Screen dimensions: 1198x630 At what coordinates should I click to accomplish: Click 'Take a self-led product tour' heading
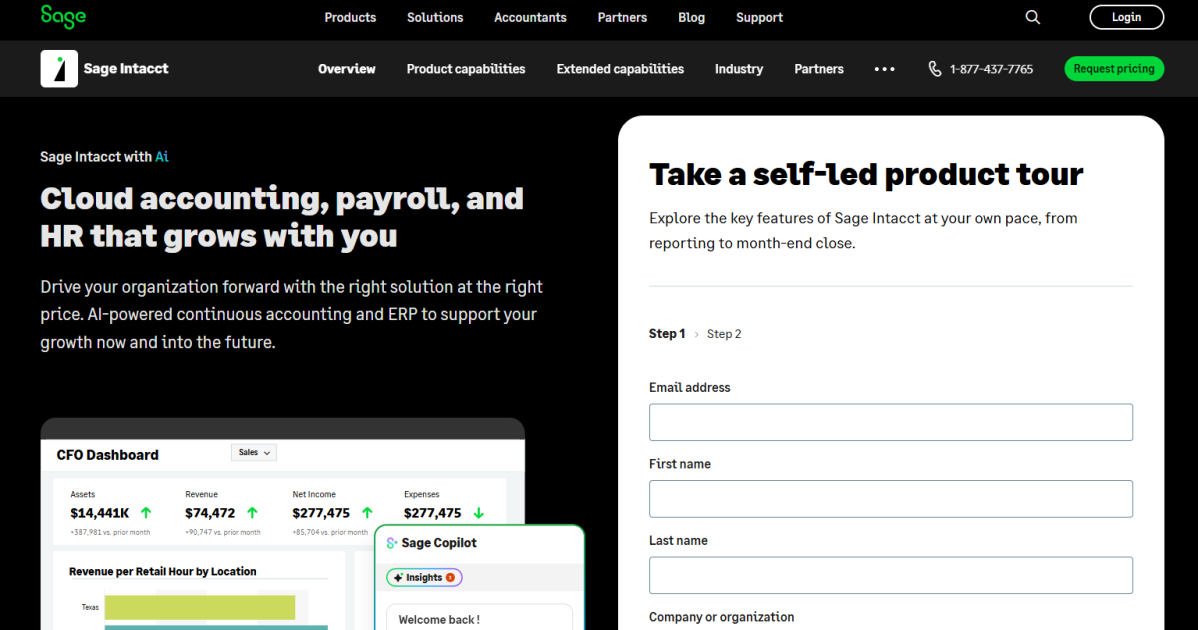866,174
